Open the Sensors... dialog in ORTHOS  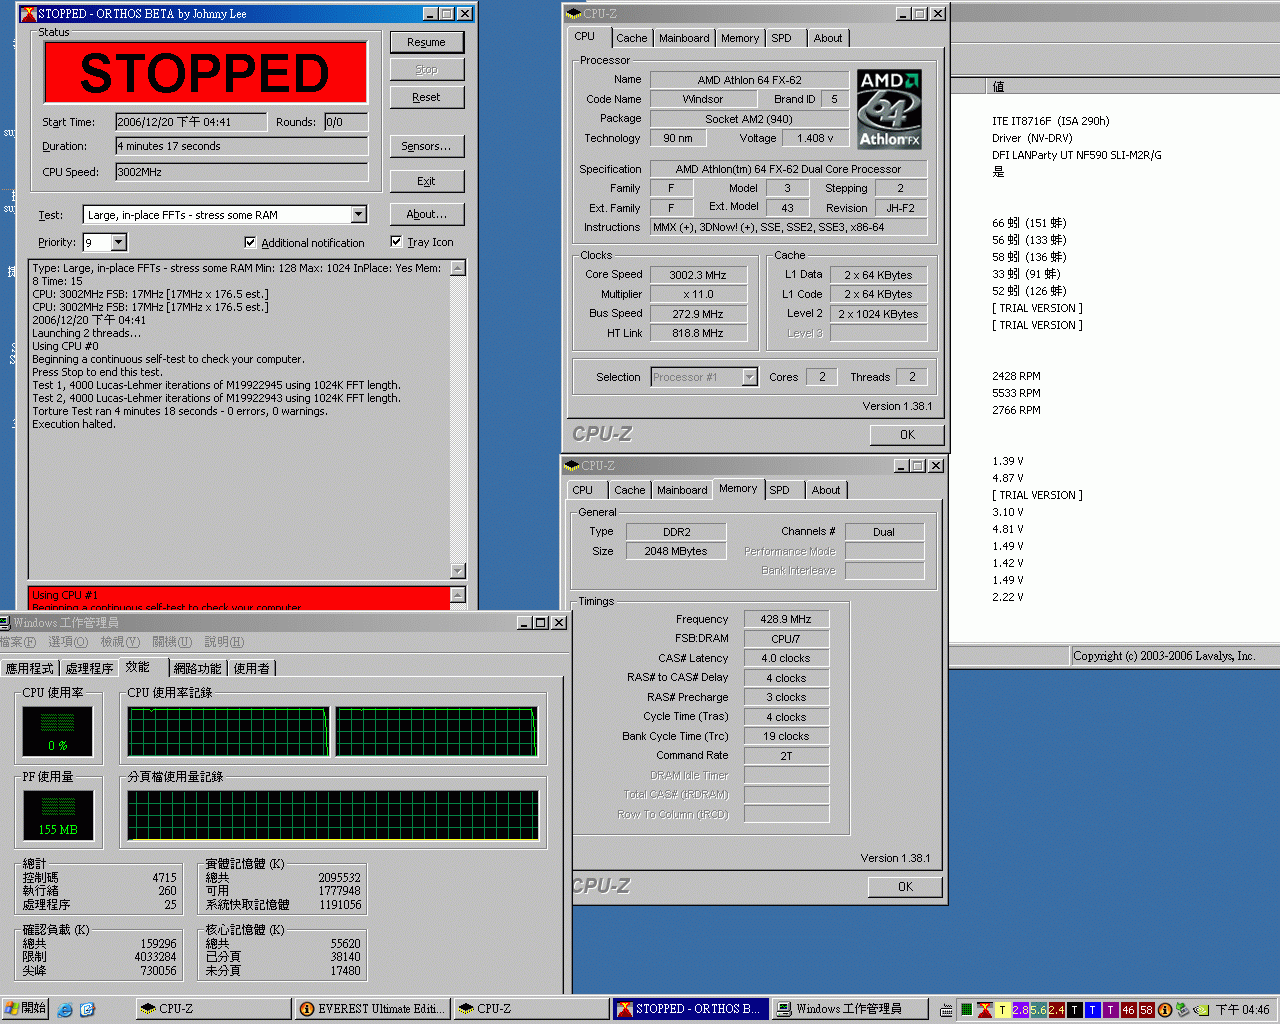(x=426, y=146)
